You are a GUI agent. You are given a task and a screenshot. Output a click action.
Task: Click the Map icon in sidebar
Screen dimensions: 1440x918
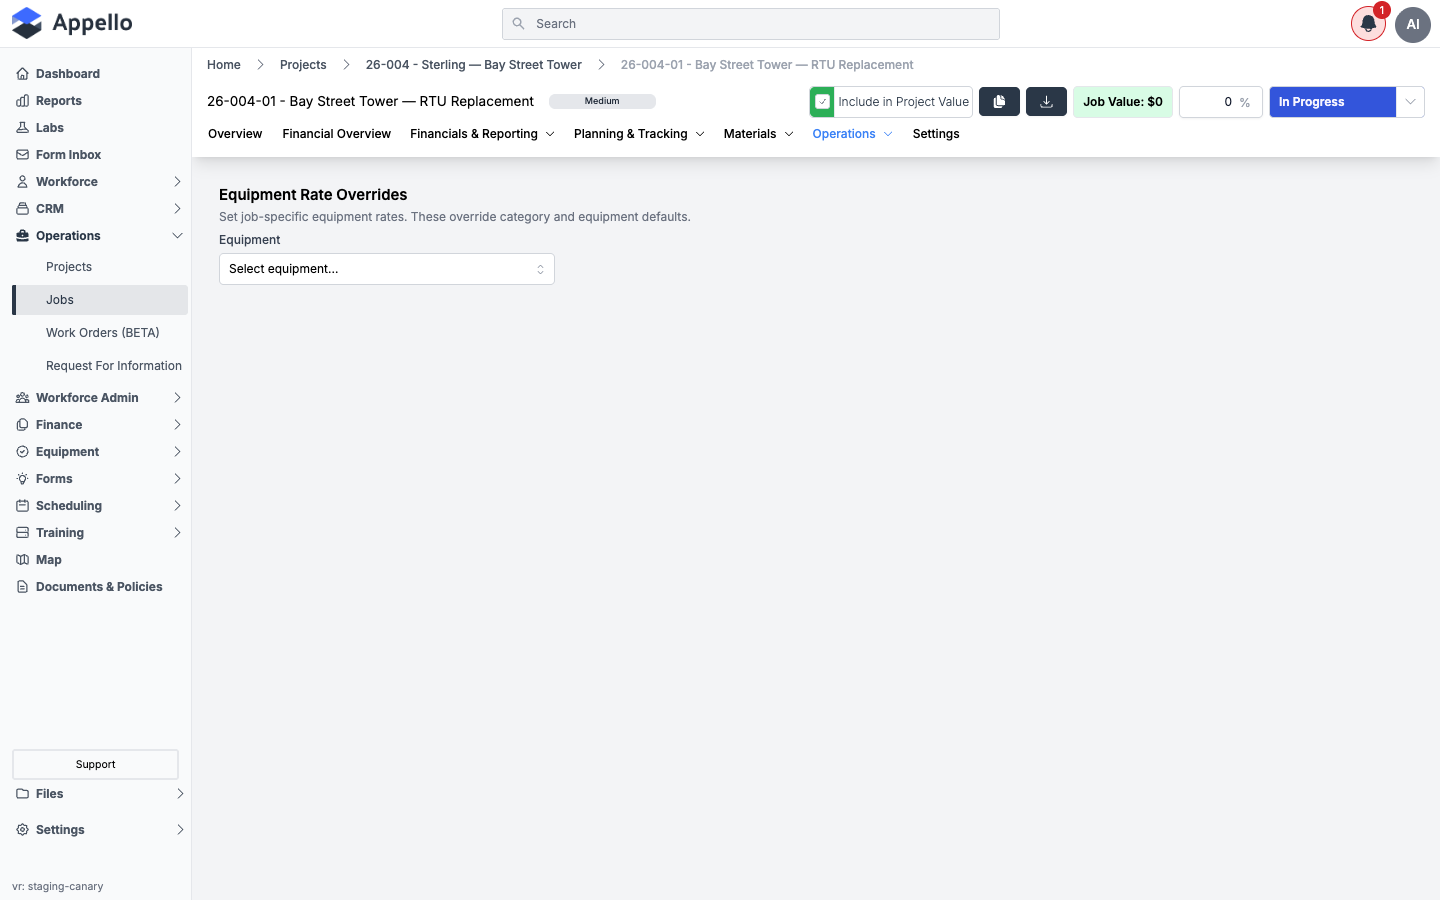[22, 560]
